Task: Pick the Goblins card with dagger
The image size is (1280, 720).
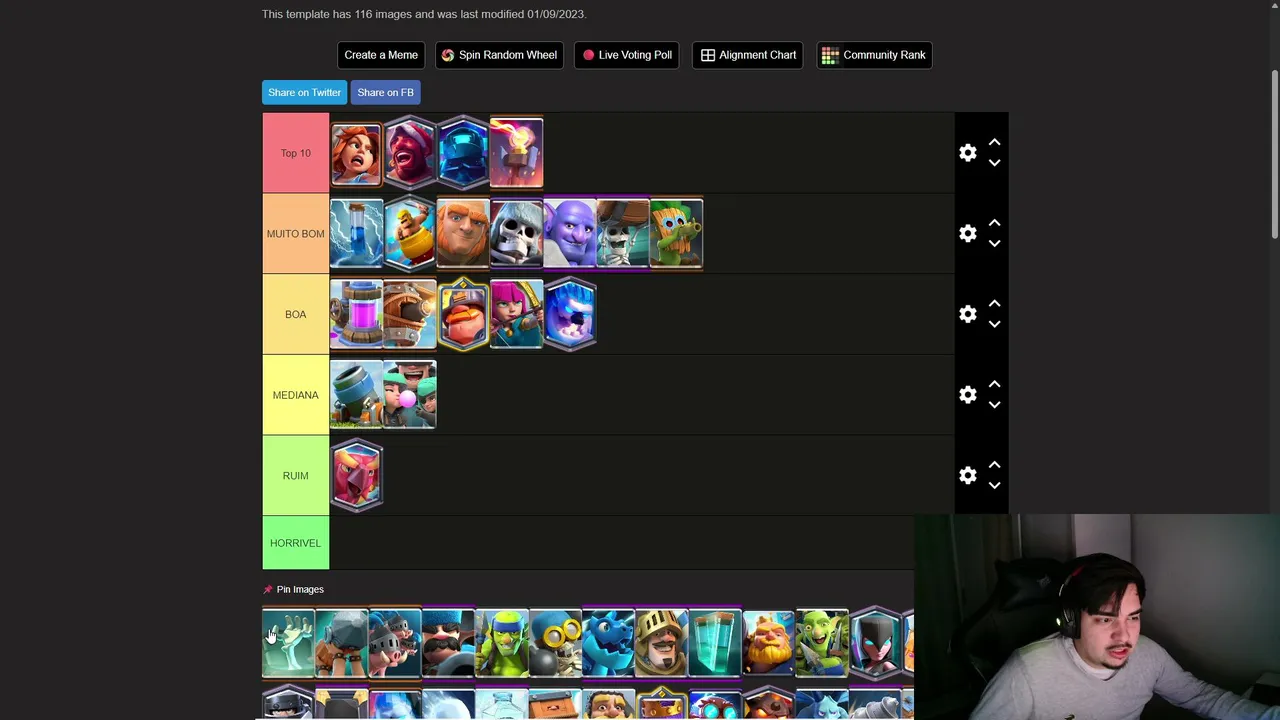Action: tap(822, 643)
